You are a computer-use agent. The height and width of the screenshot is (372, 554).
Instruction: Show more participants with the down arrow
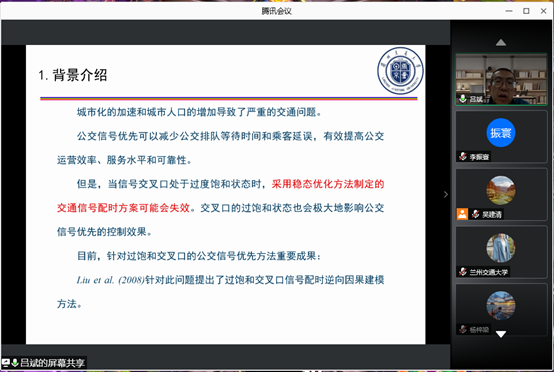click(501, 334)
